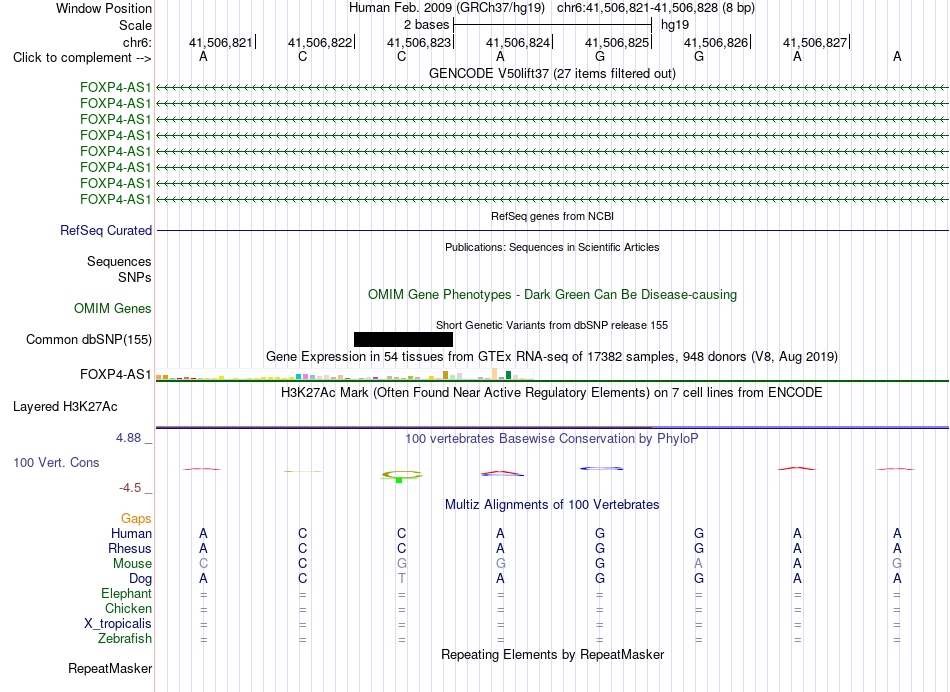The height and width of the screenshot is (692, 950).
Task: Open the RefSeq Curated track label
Action: 106,230
